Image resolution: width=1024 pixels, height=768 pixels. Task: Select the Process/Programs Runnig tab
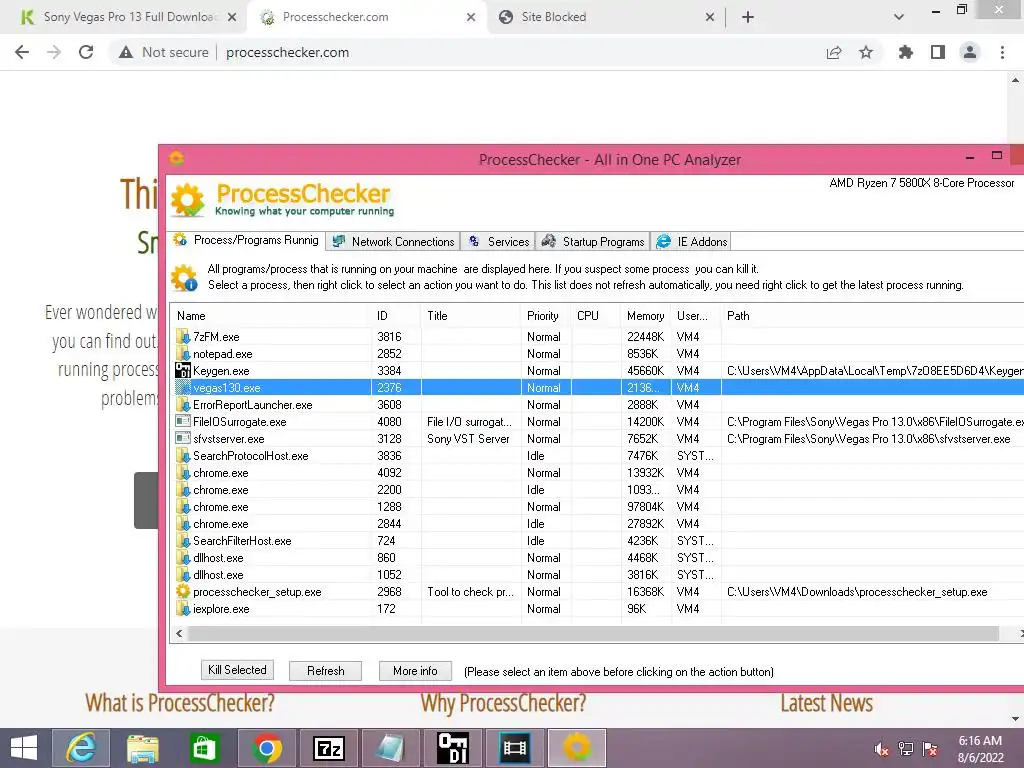[x=246, y=240]
